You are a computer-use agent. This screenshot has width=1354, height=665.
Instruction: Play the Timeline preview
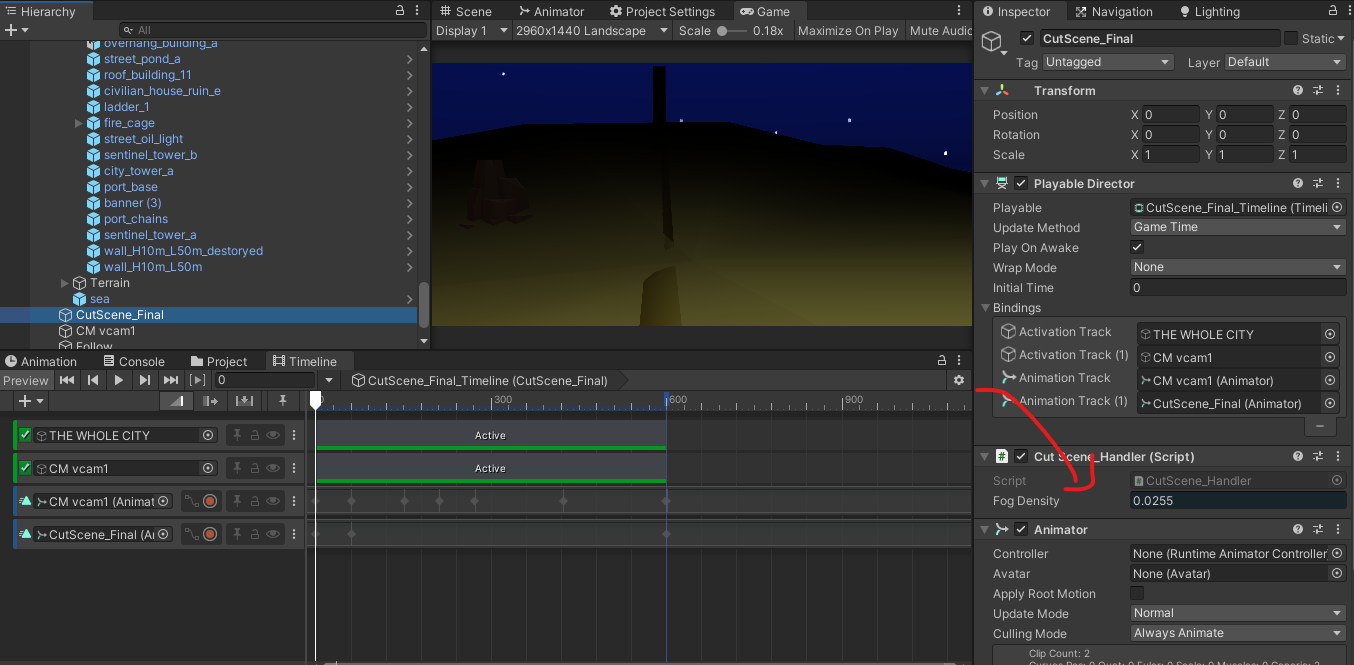pyautogui.click(x=119, y=380)
